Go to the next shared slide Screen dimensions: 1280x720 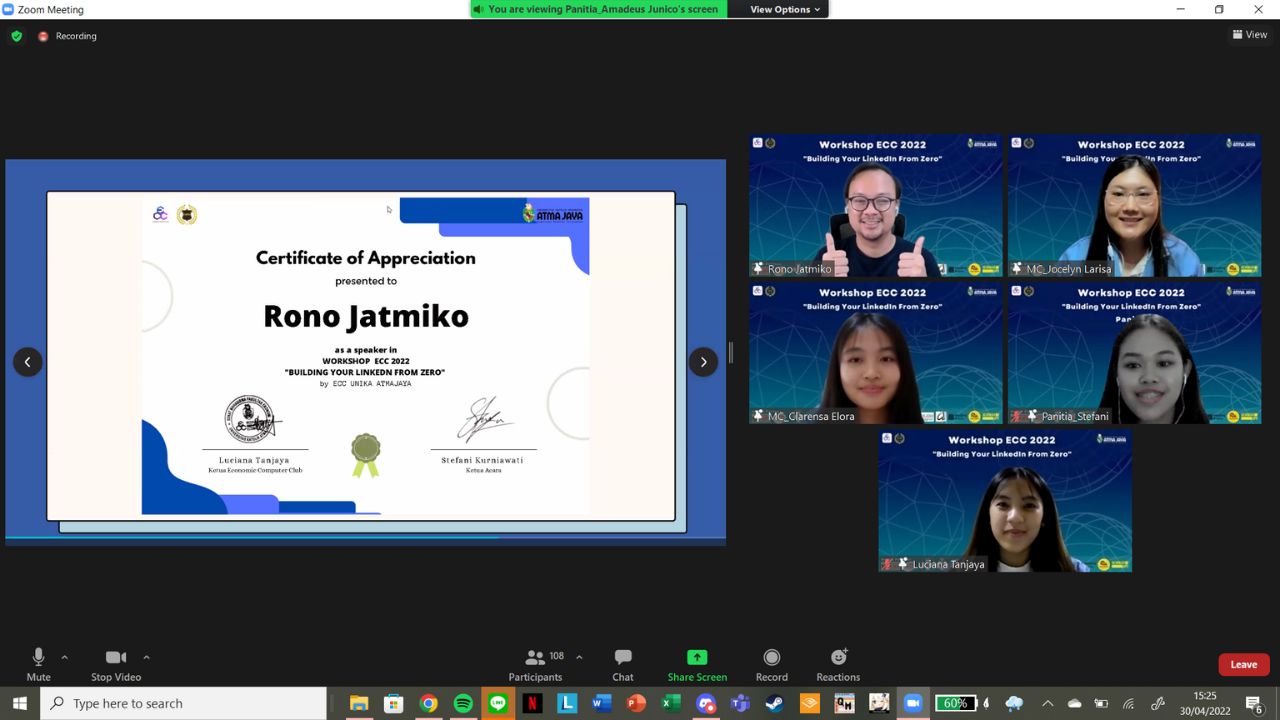pyautogui.click(x=703, y=362)
